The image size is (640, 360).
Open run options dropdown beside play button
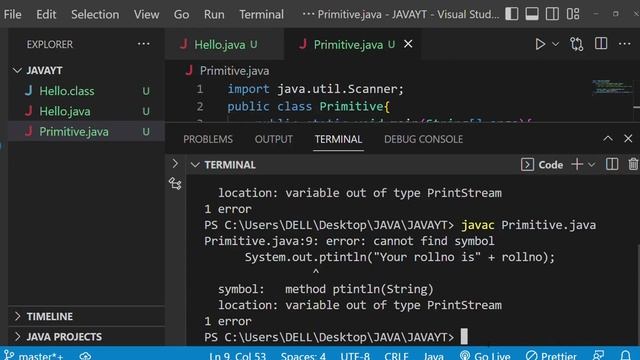pos(556,44)
